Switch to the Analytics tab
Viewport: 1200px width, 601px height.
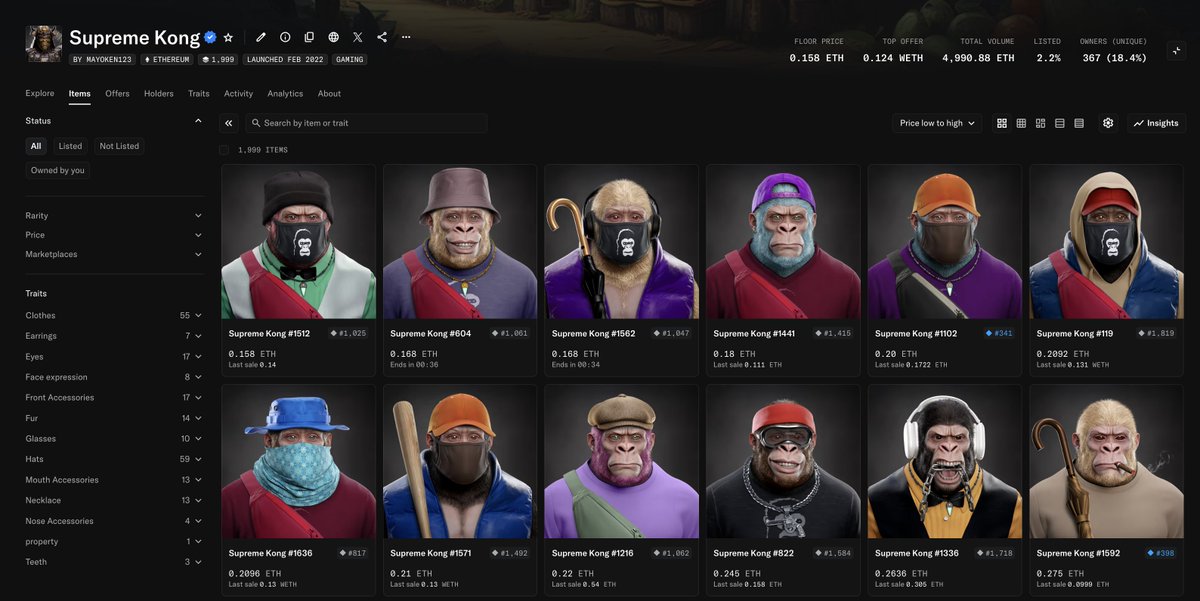point(285,93)
